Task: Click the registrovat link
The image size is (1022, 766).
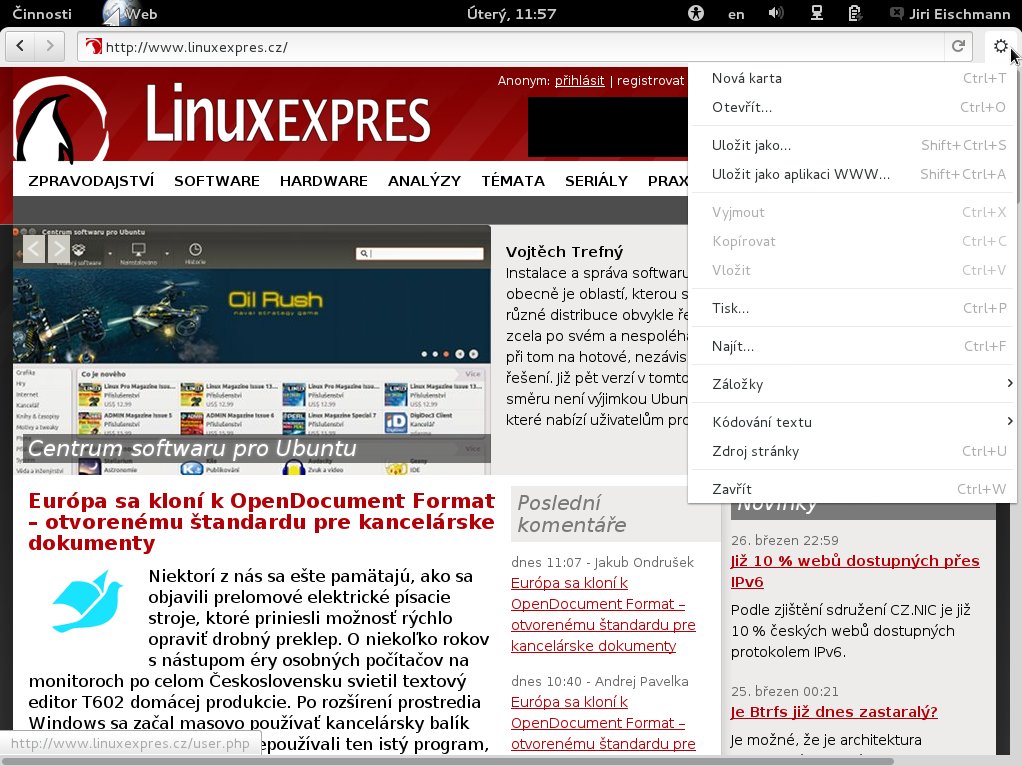Action: 650,80
